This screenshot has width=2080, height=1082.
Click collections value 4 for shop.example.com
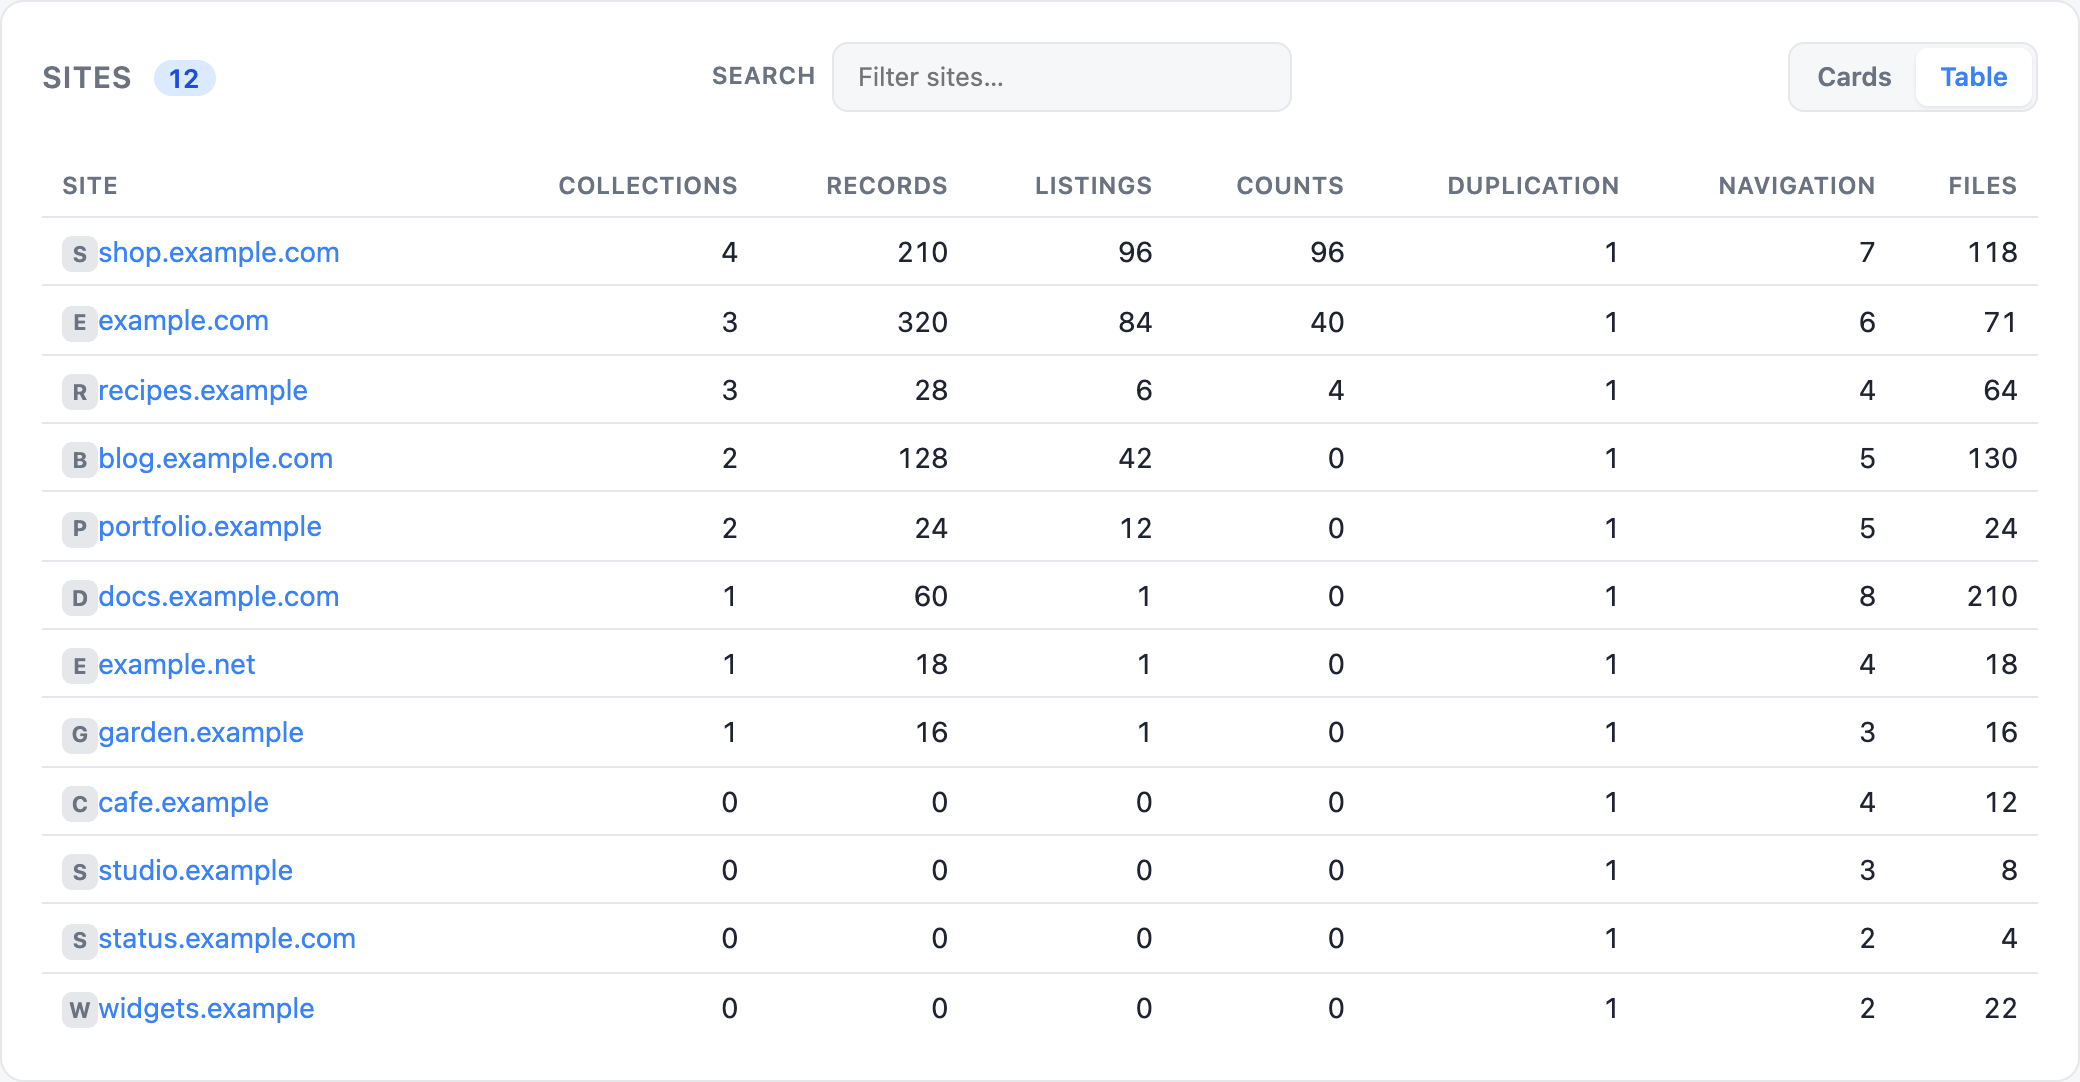(730, 253)
